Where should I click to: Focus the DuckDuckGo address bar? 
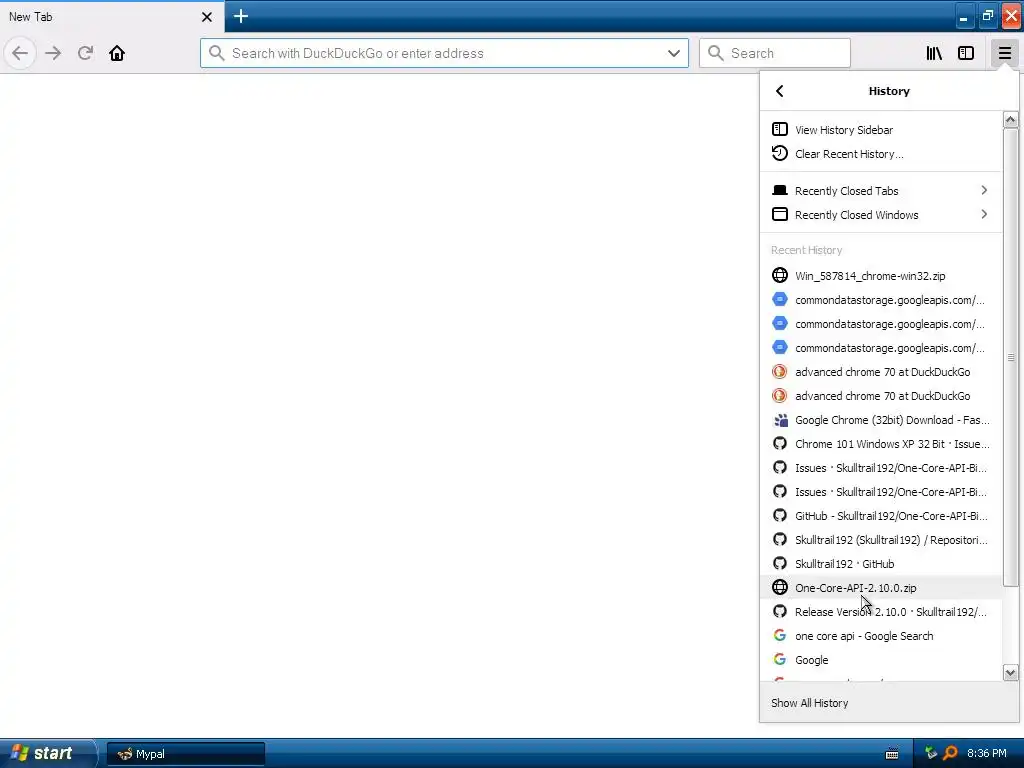point(444,53)
